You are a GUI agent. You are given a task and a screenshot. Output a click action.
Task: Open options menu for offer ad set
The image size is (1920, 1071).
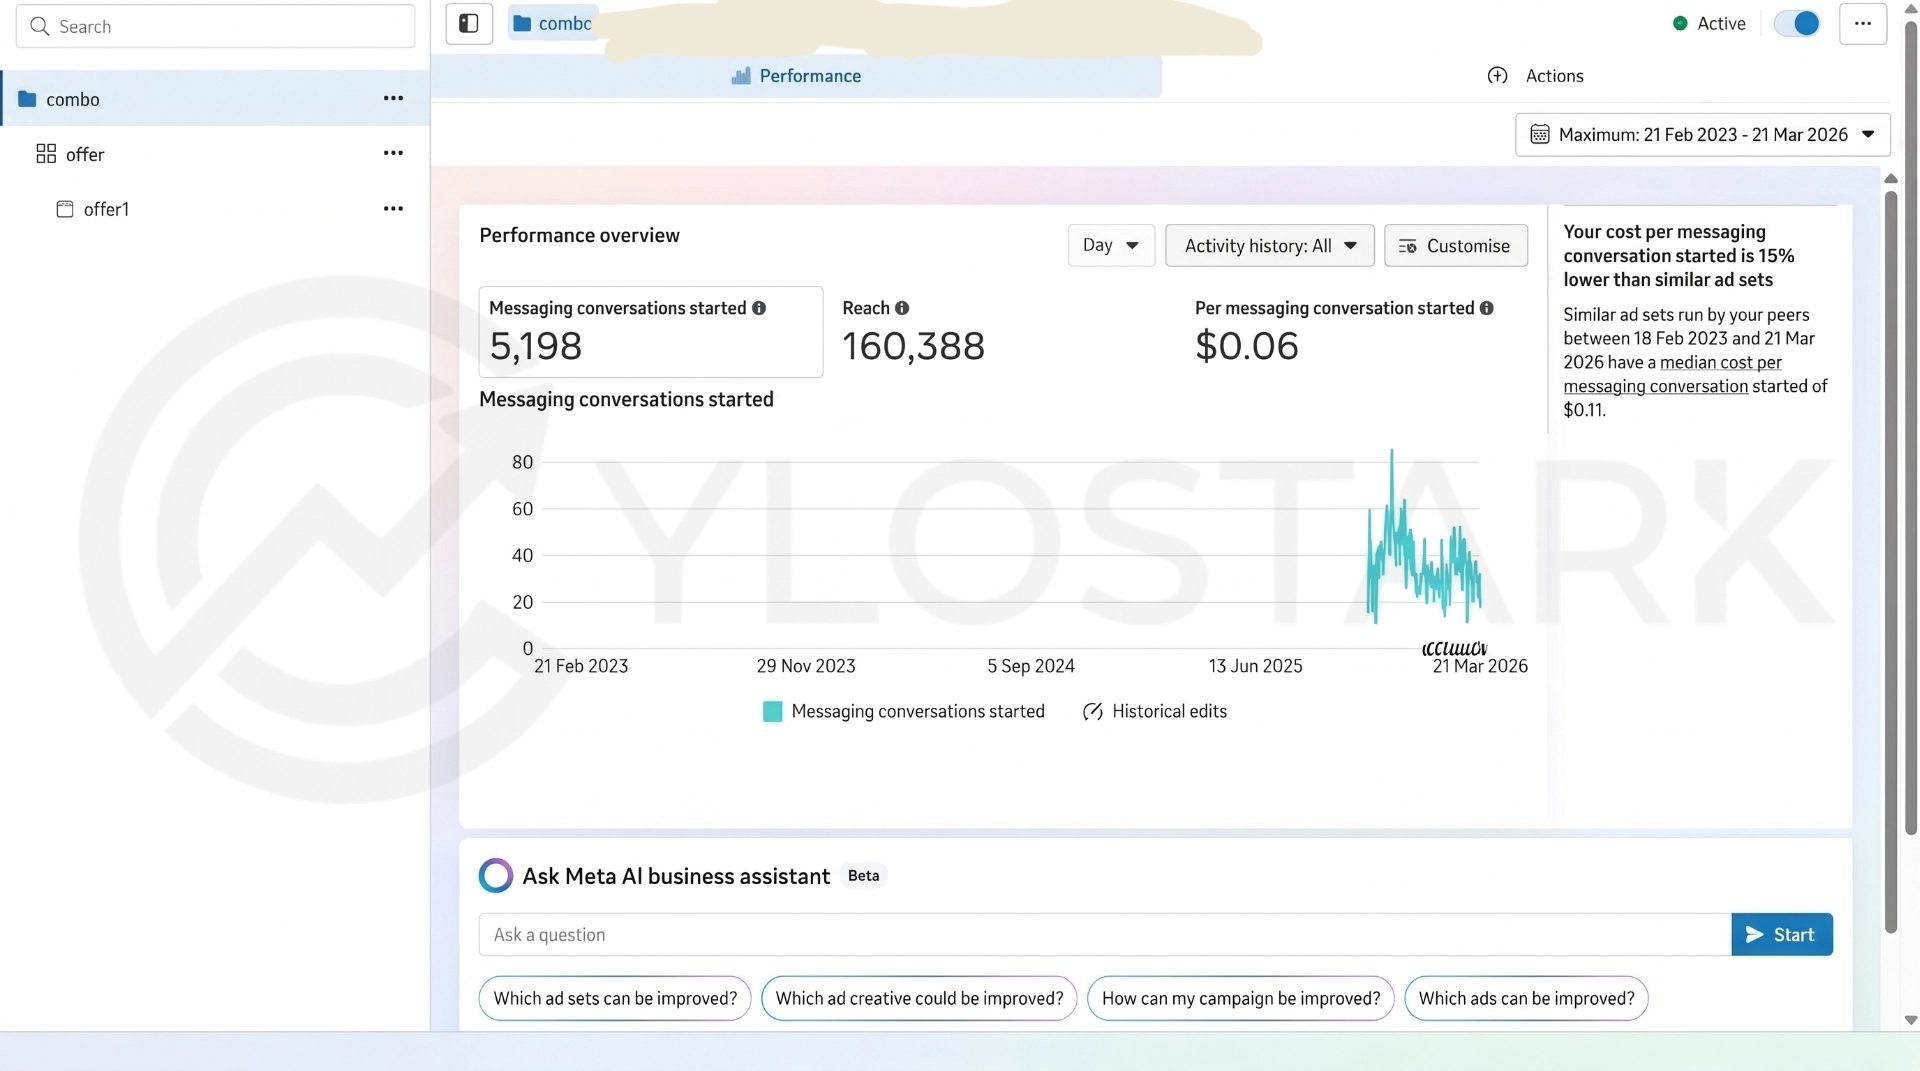click(x=393, y=153)
